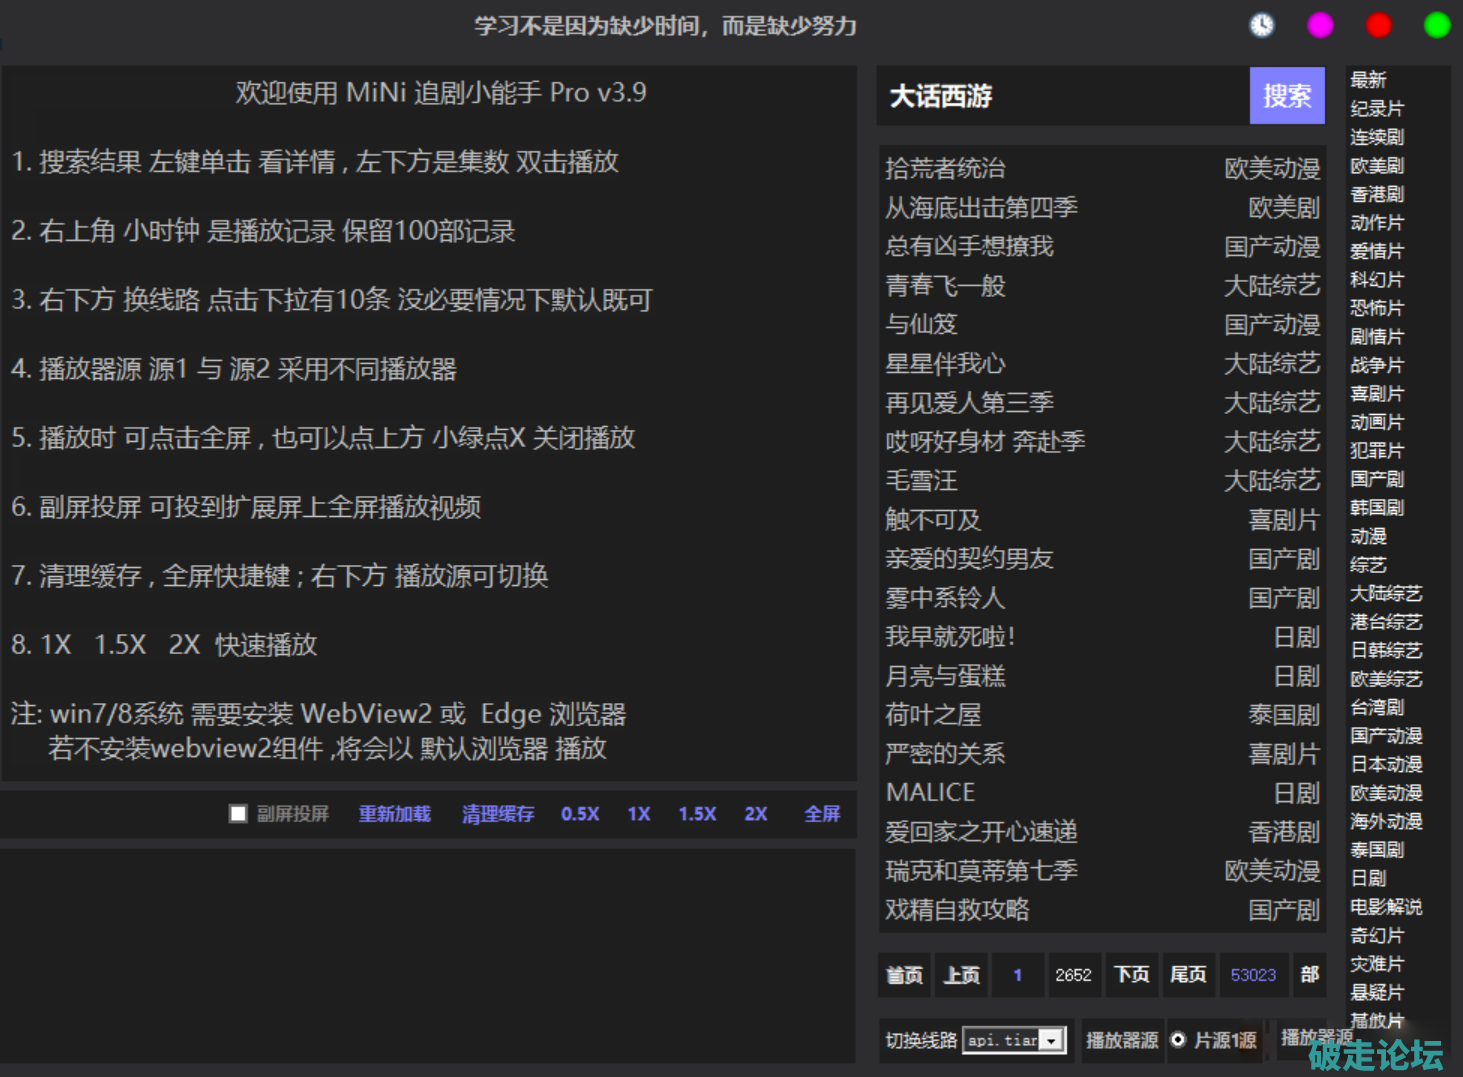Image resolution: width=1463 pixels, height=1077 pixels.
Task: Click the 大话西游 search input field
Action: [x=1062, y=96]
